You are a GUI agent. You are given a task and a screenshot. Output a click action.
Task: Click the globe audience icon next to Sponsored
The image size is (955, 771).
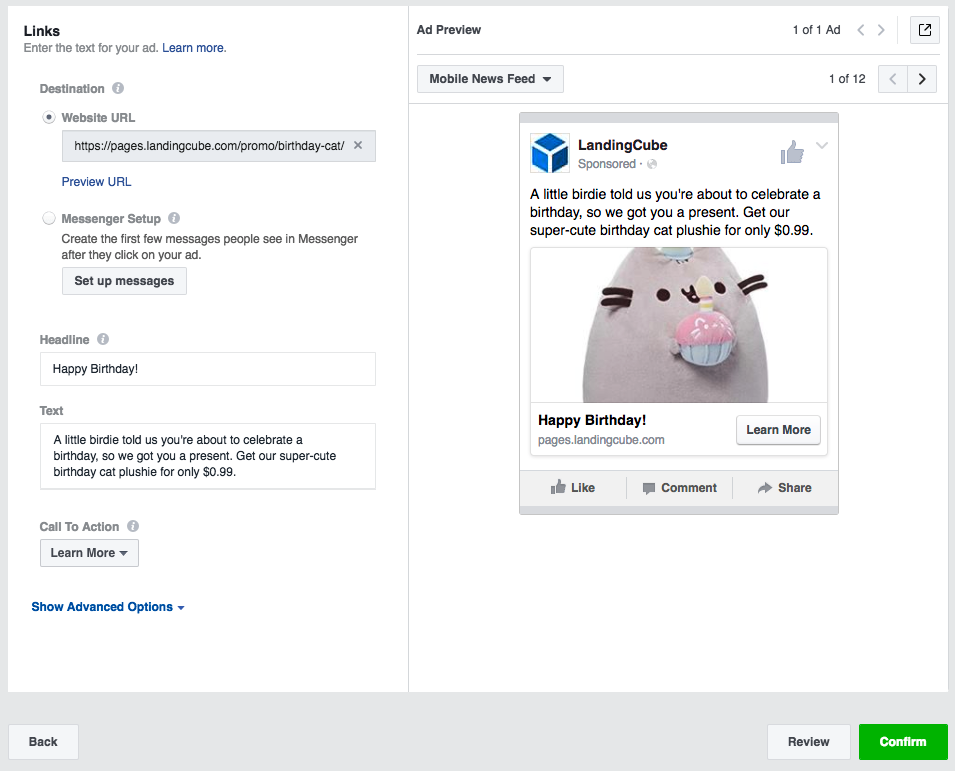(x=652, y=164)
